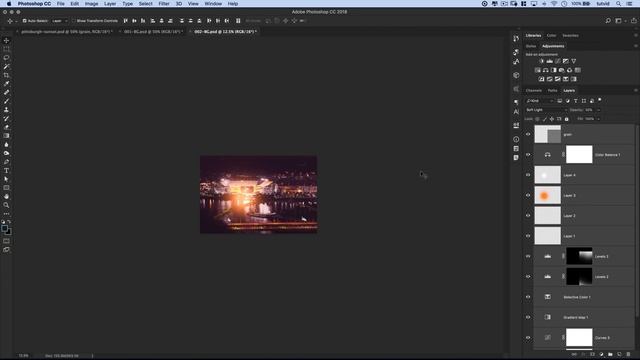The height and width of the screenshot is (360, 640).
Task: Open the Layer menu
Action: (110, 4)
